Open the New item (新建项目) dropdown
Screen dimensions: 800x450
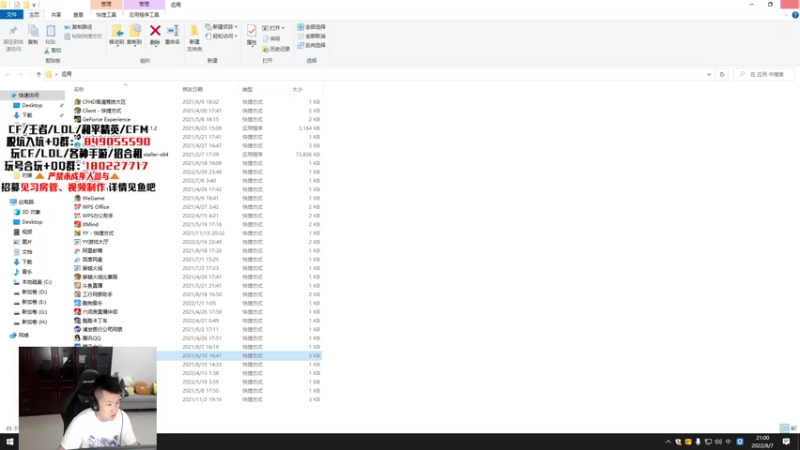(x=221, y=27)
